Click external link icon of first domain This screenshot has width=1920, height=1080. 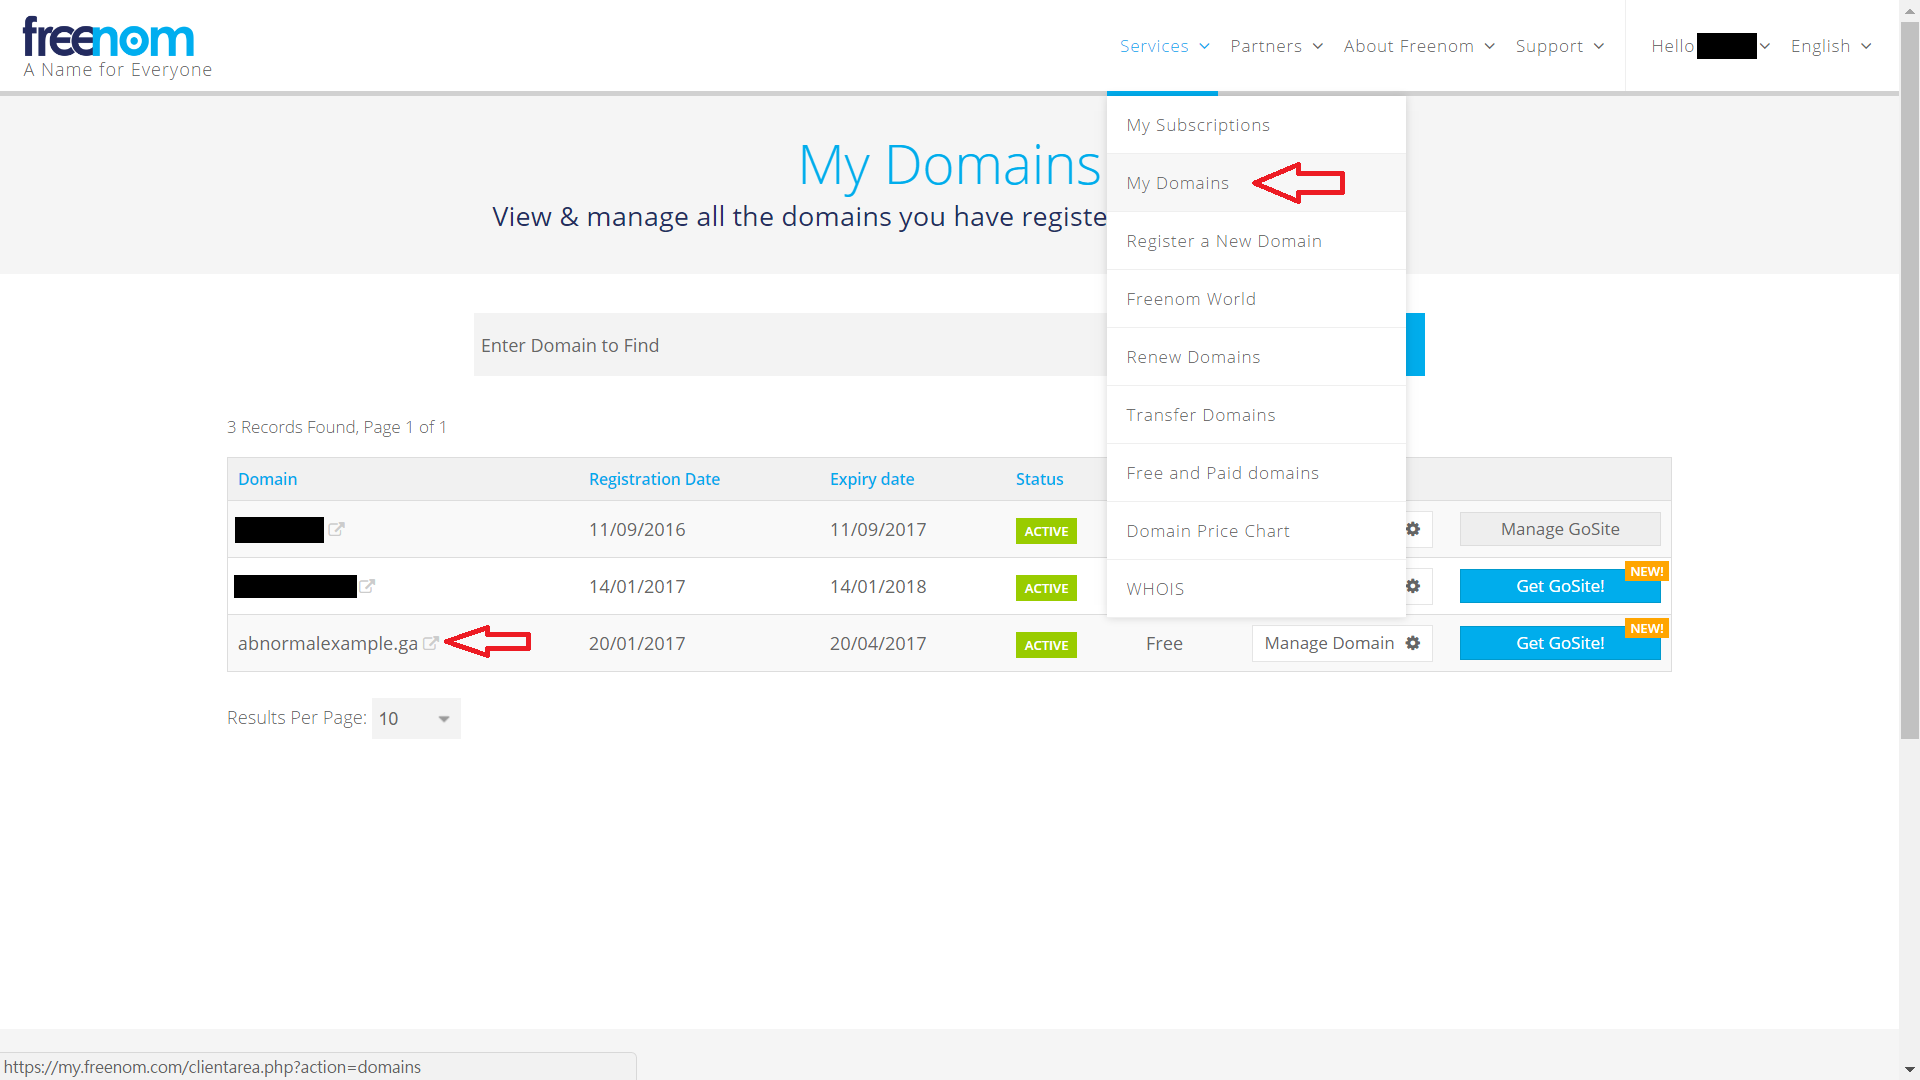[337, 530]
